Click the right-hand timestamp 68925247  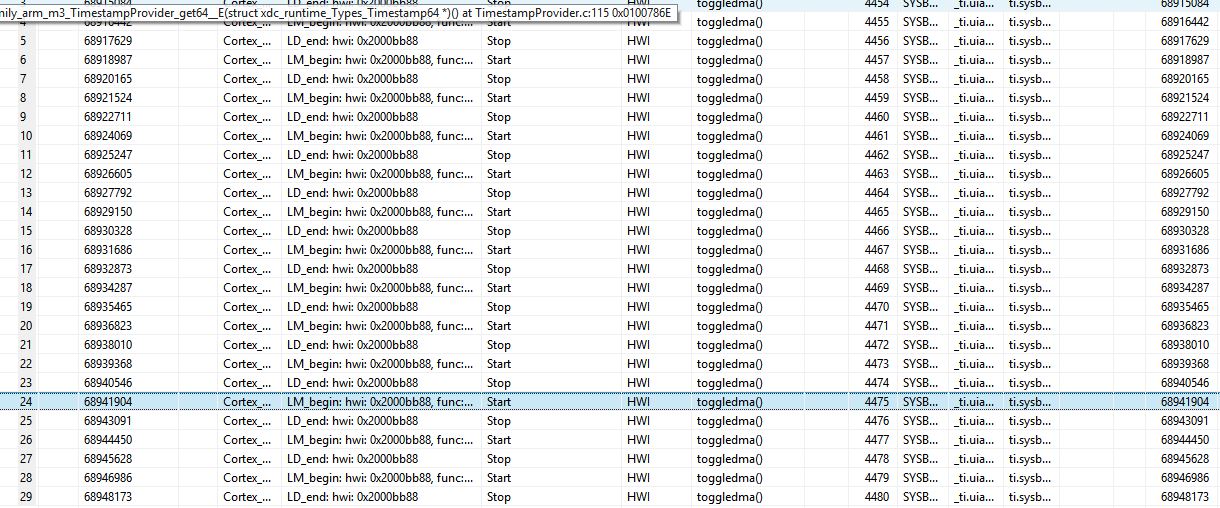[1185, 155]
